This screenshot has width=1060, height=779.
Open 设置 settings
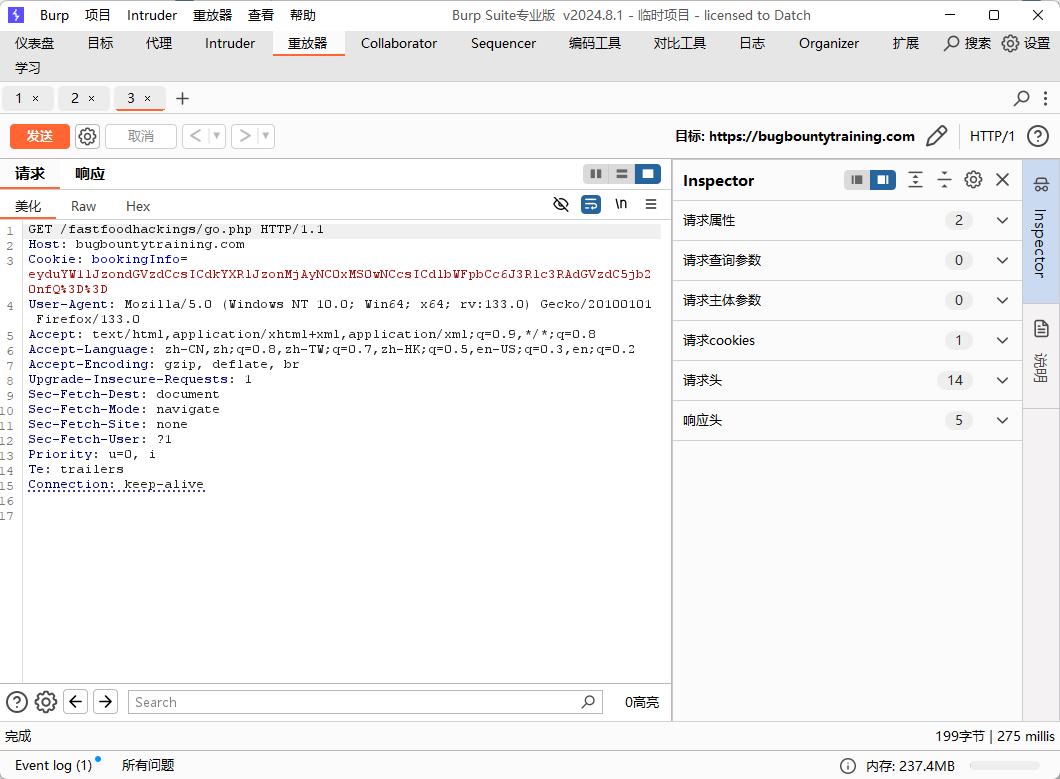tap(1026, 43)
